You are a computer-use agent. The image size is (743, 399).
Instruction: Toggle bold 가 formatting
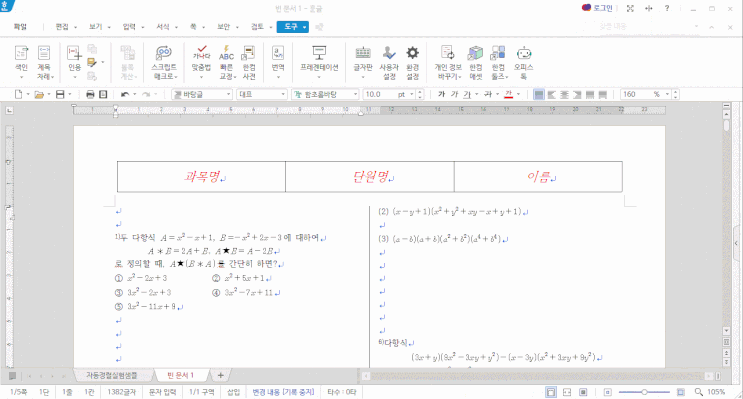pos(442,94)
